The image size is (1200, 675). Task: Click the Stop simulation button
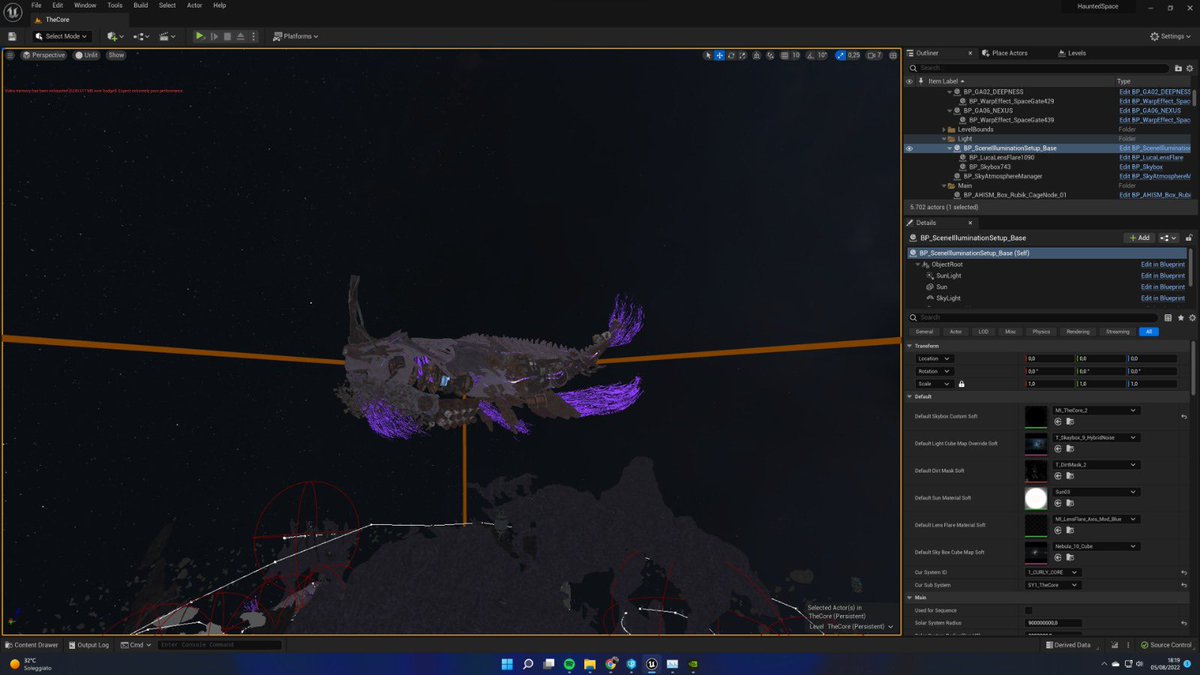[227, 36]
